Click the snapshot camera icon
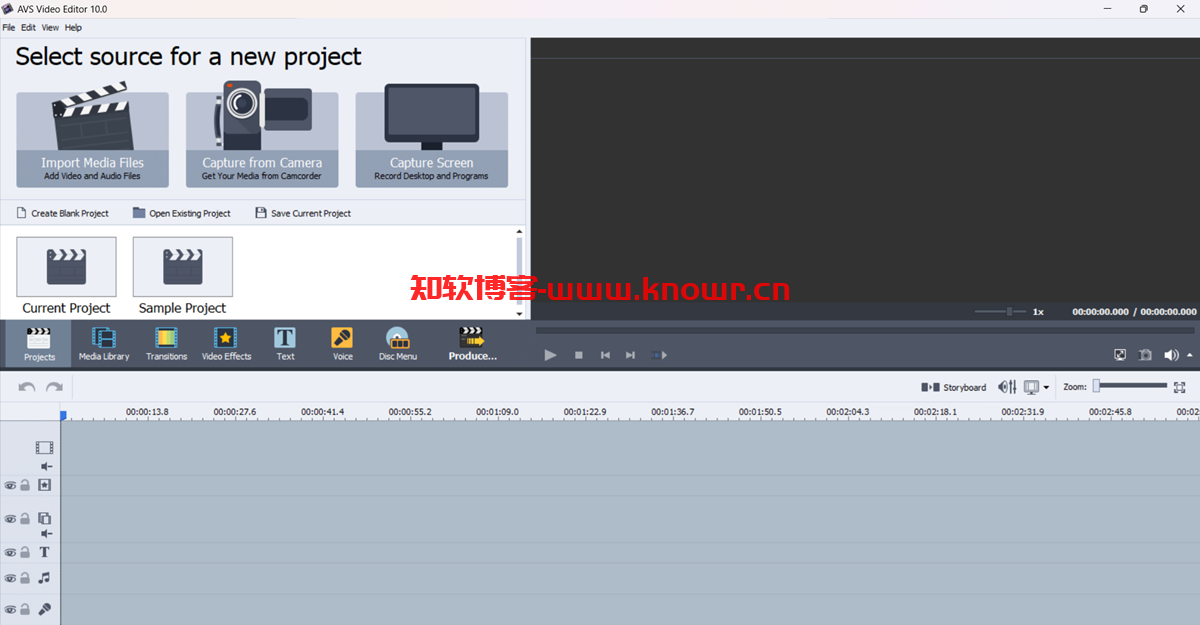 pyautogui.click(x=1146, y=355)
